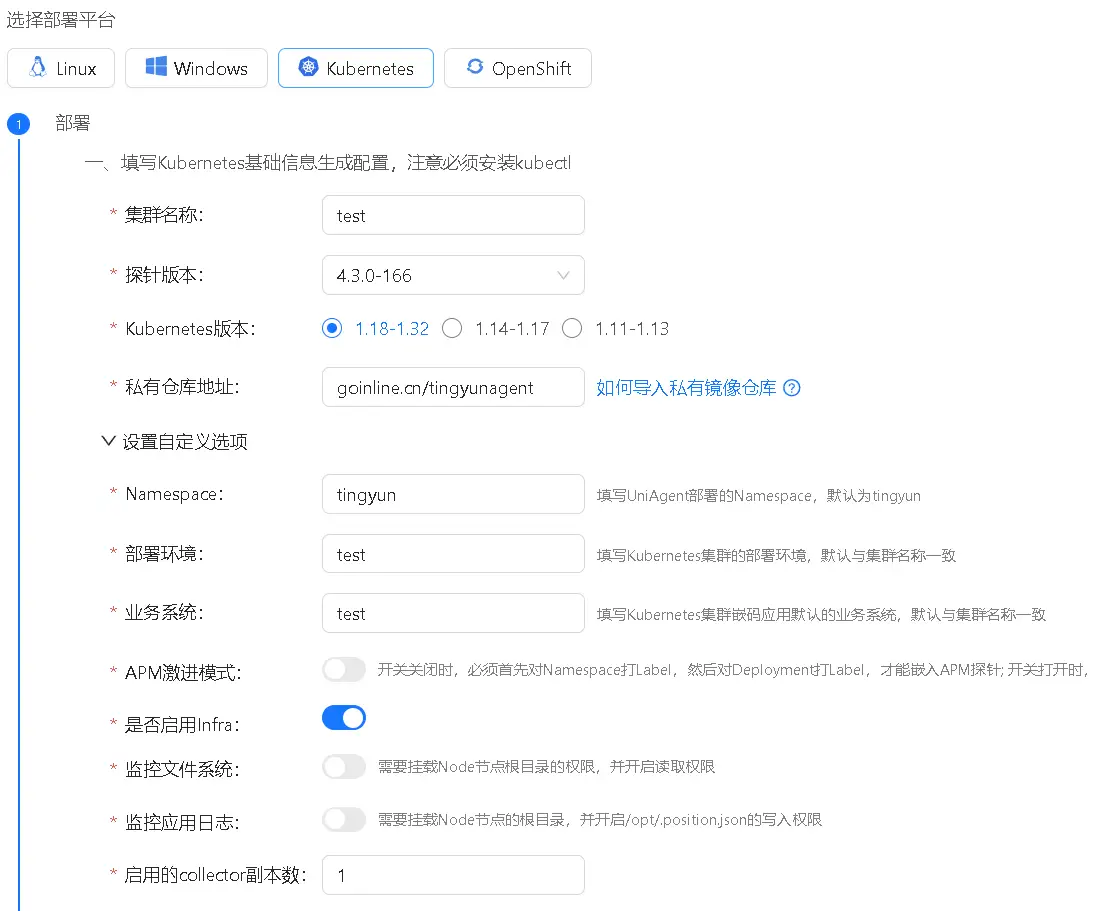The width and height of the screenshot is (1096, 911).
Task: Disable the 是否启用Infra toggle
Action: [344, 717]
